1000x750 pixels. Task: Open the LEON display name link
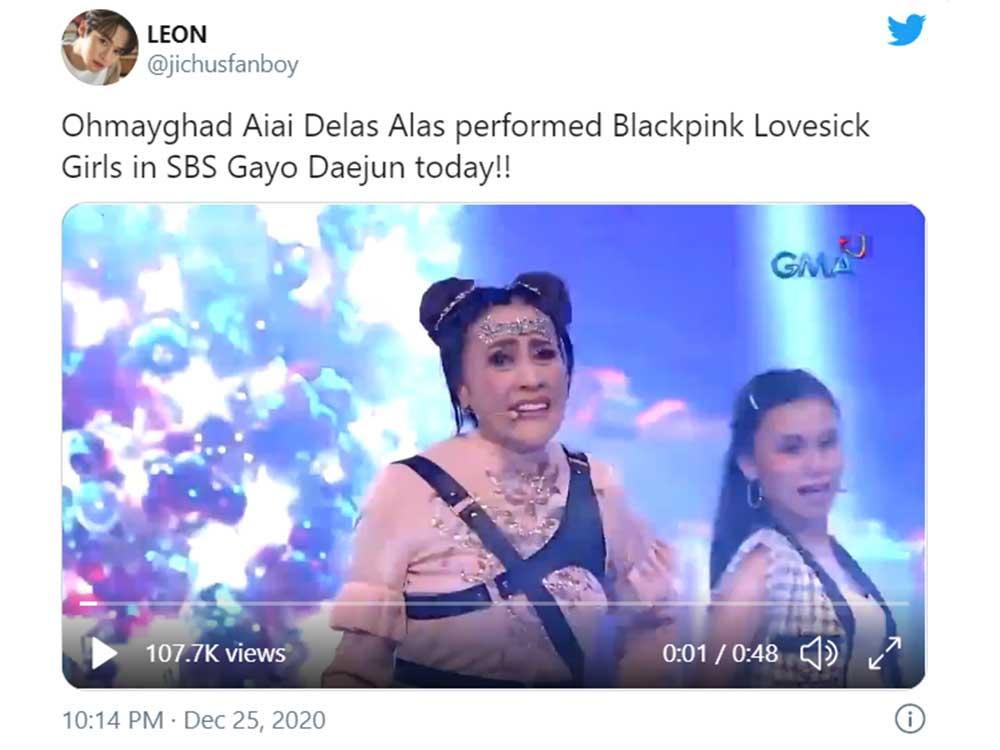coord(177,34)
